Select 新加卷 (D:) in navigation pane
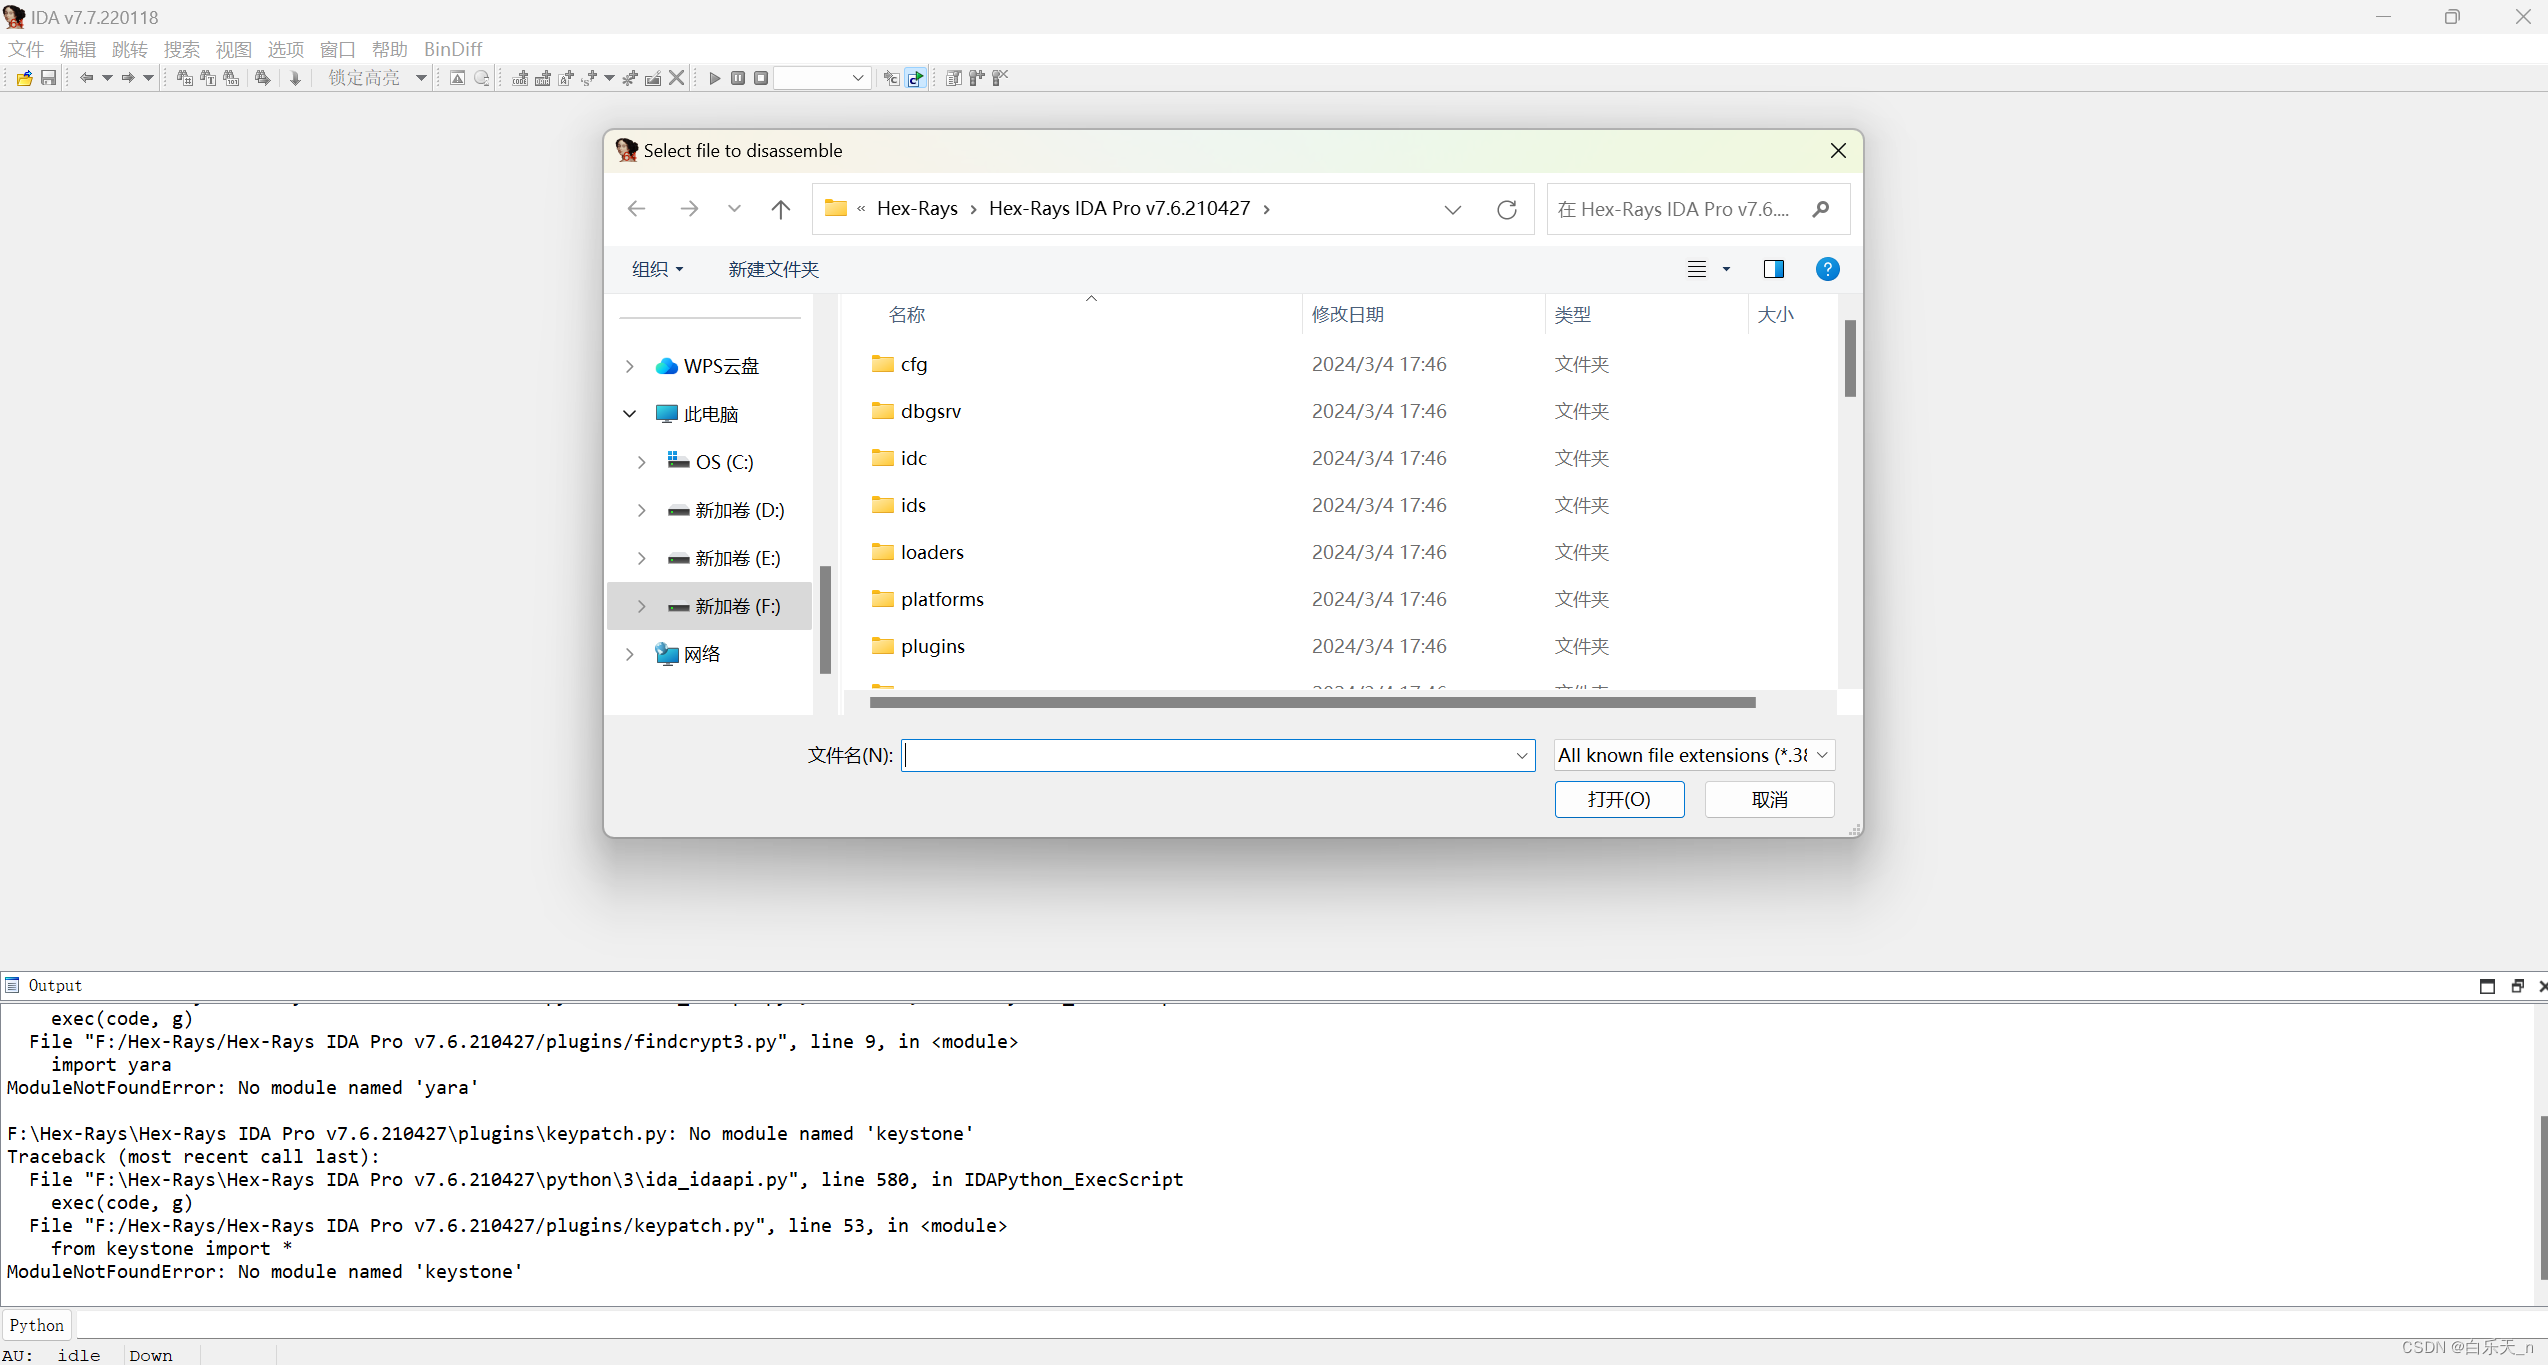The image size is (2548, 1365). 739,510
